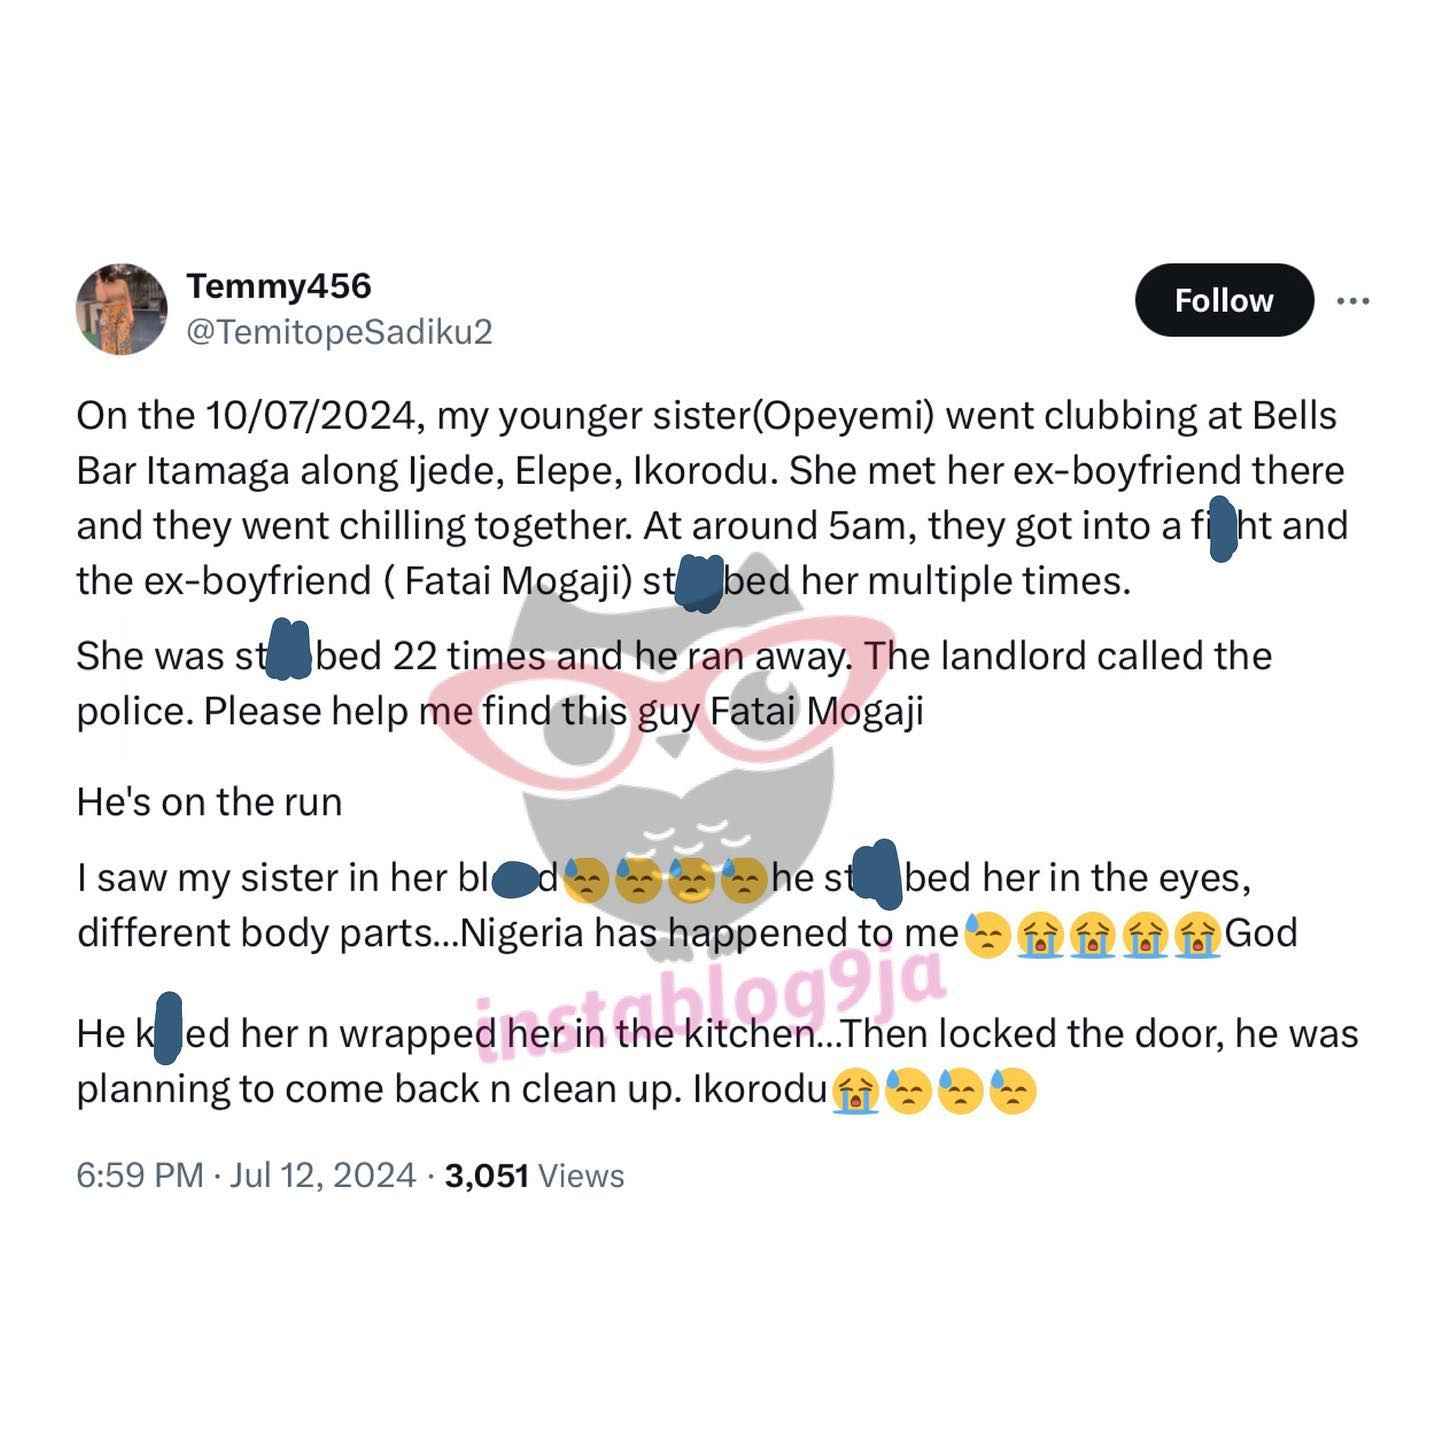1440x1440 pixels.
Task: Select the paragraph starting On the 10/07/2024
Action: point(712,498)
